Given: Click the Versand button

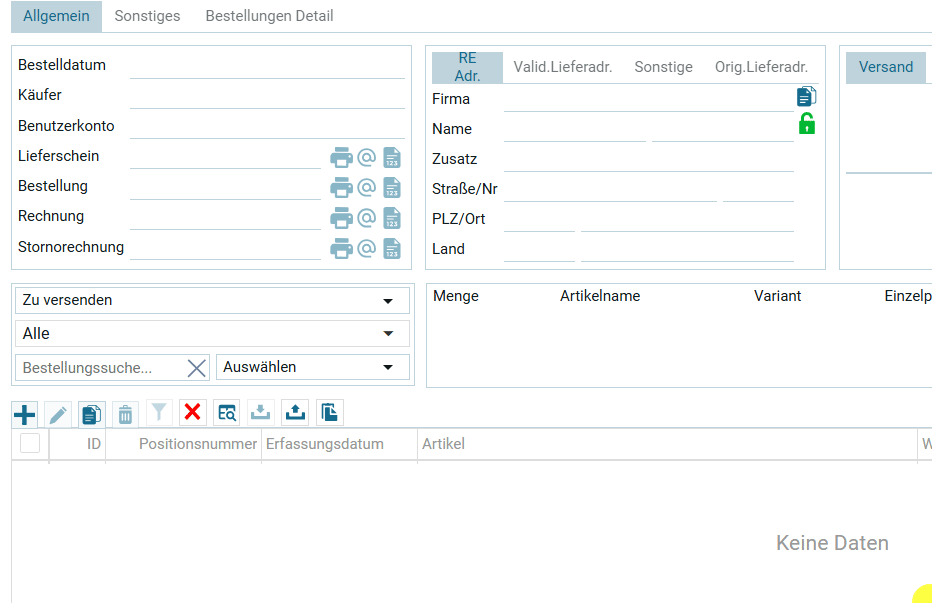Looking at the screenshot, I should click(x=885, y=67).
